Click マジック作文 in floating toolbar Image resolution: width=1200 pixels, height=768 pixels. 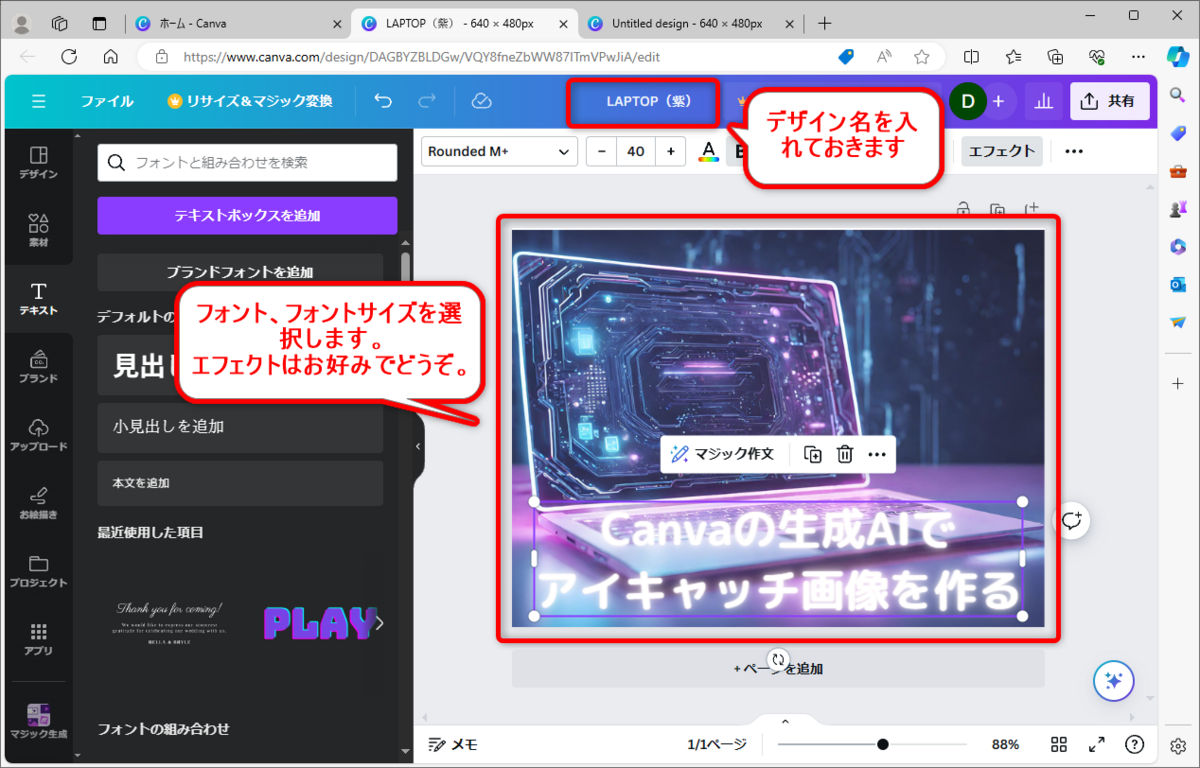coord(723,454)
